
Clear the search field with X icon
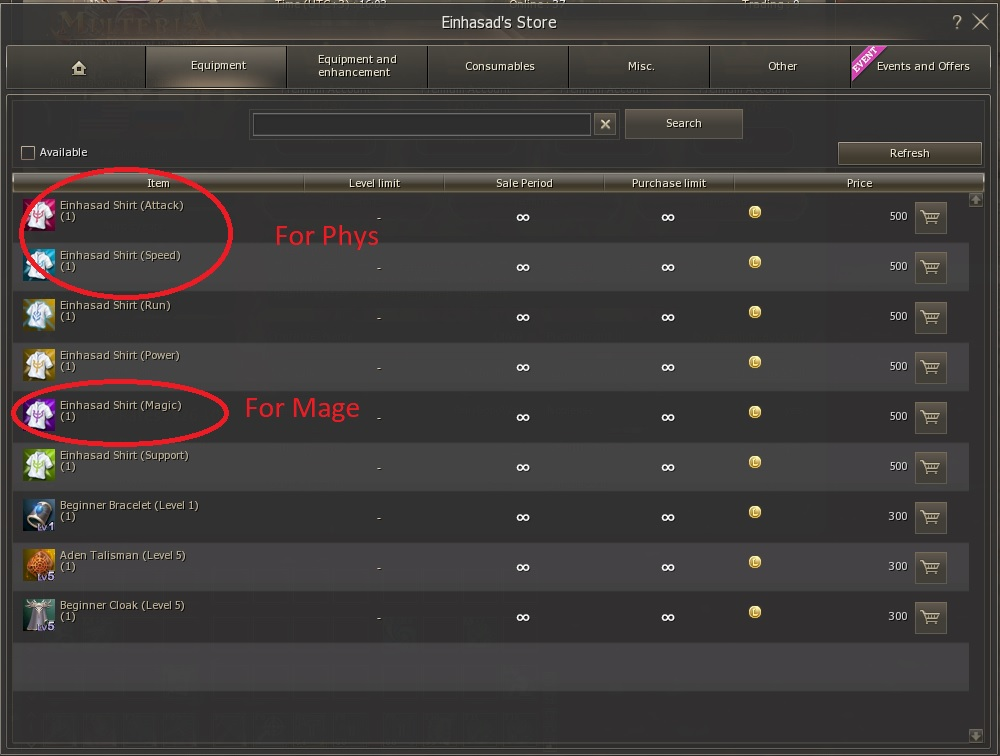pyautogui.click(x=605, y=124)
